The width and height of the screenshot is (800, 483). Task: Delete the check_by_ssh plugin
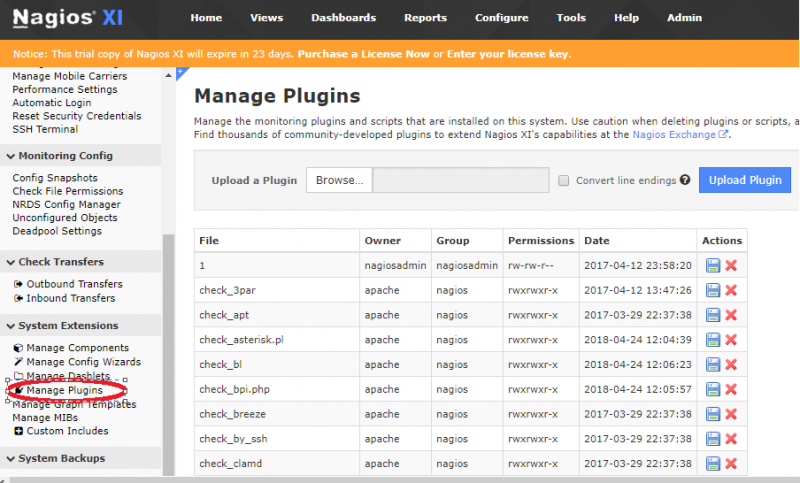click(x=731, y=439)
